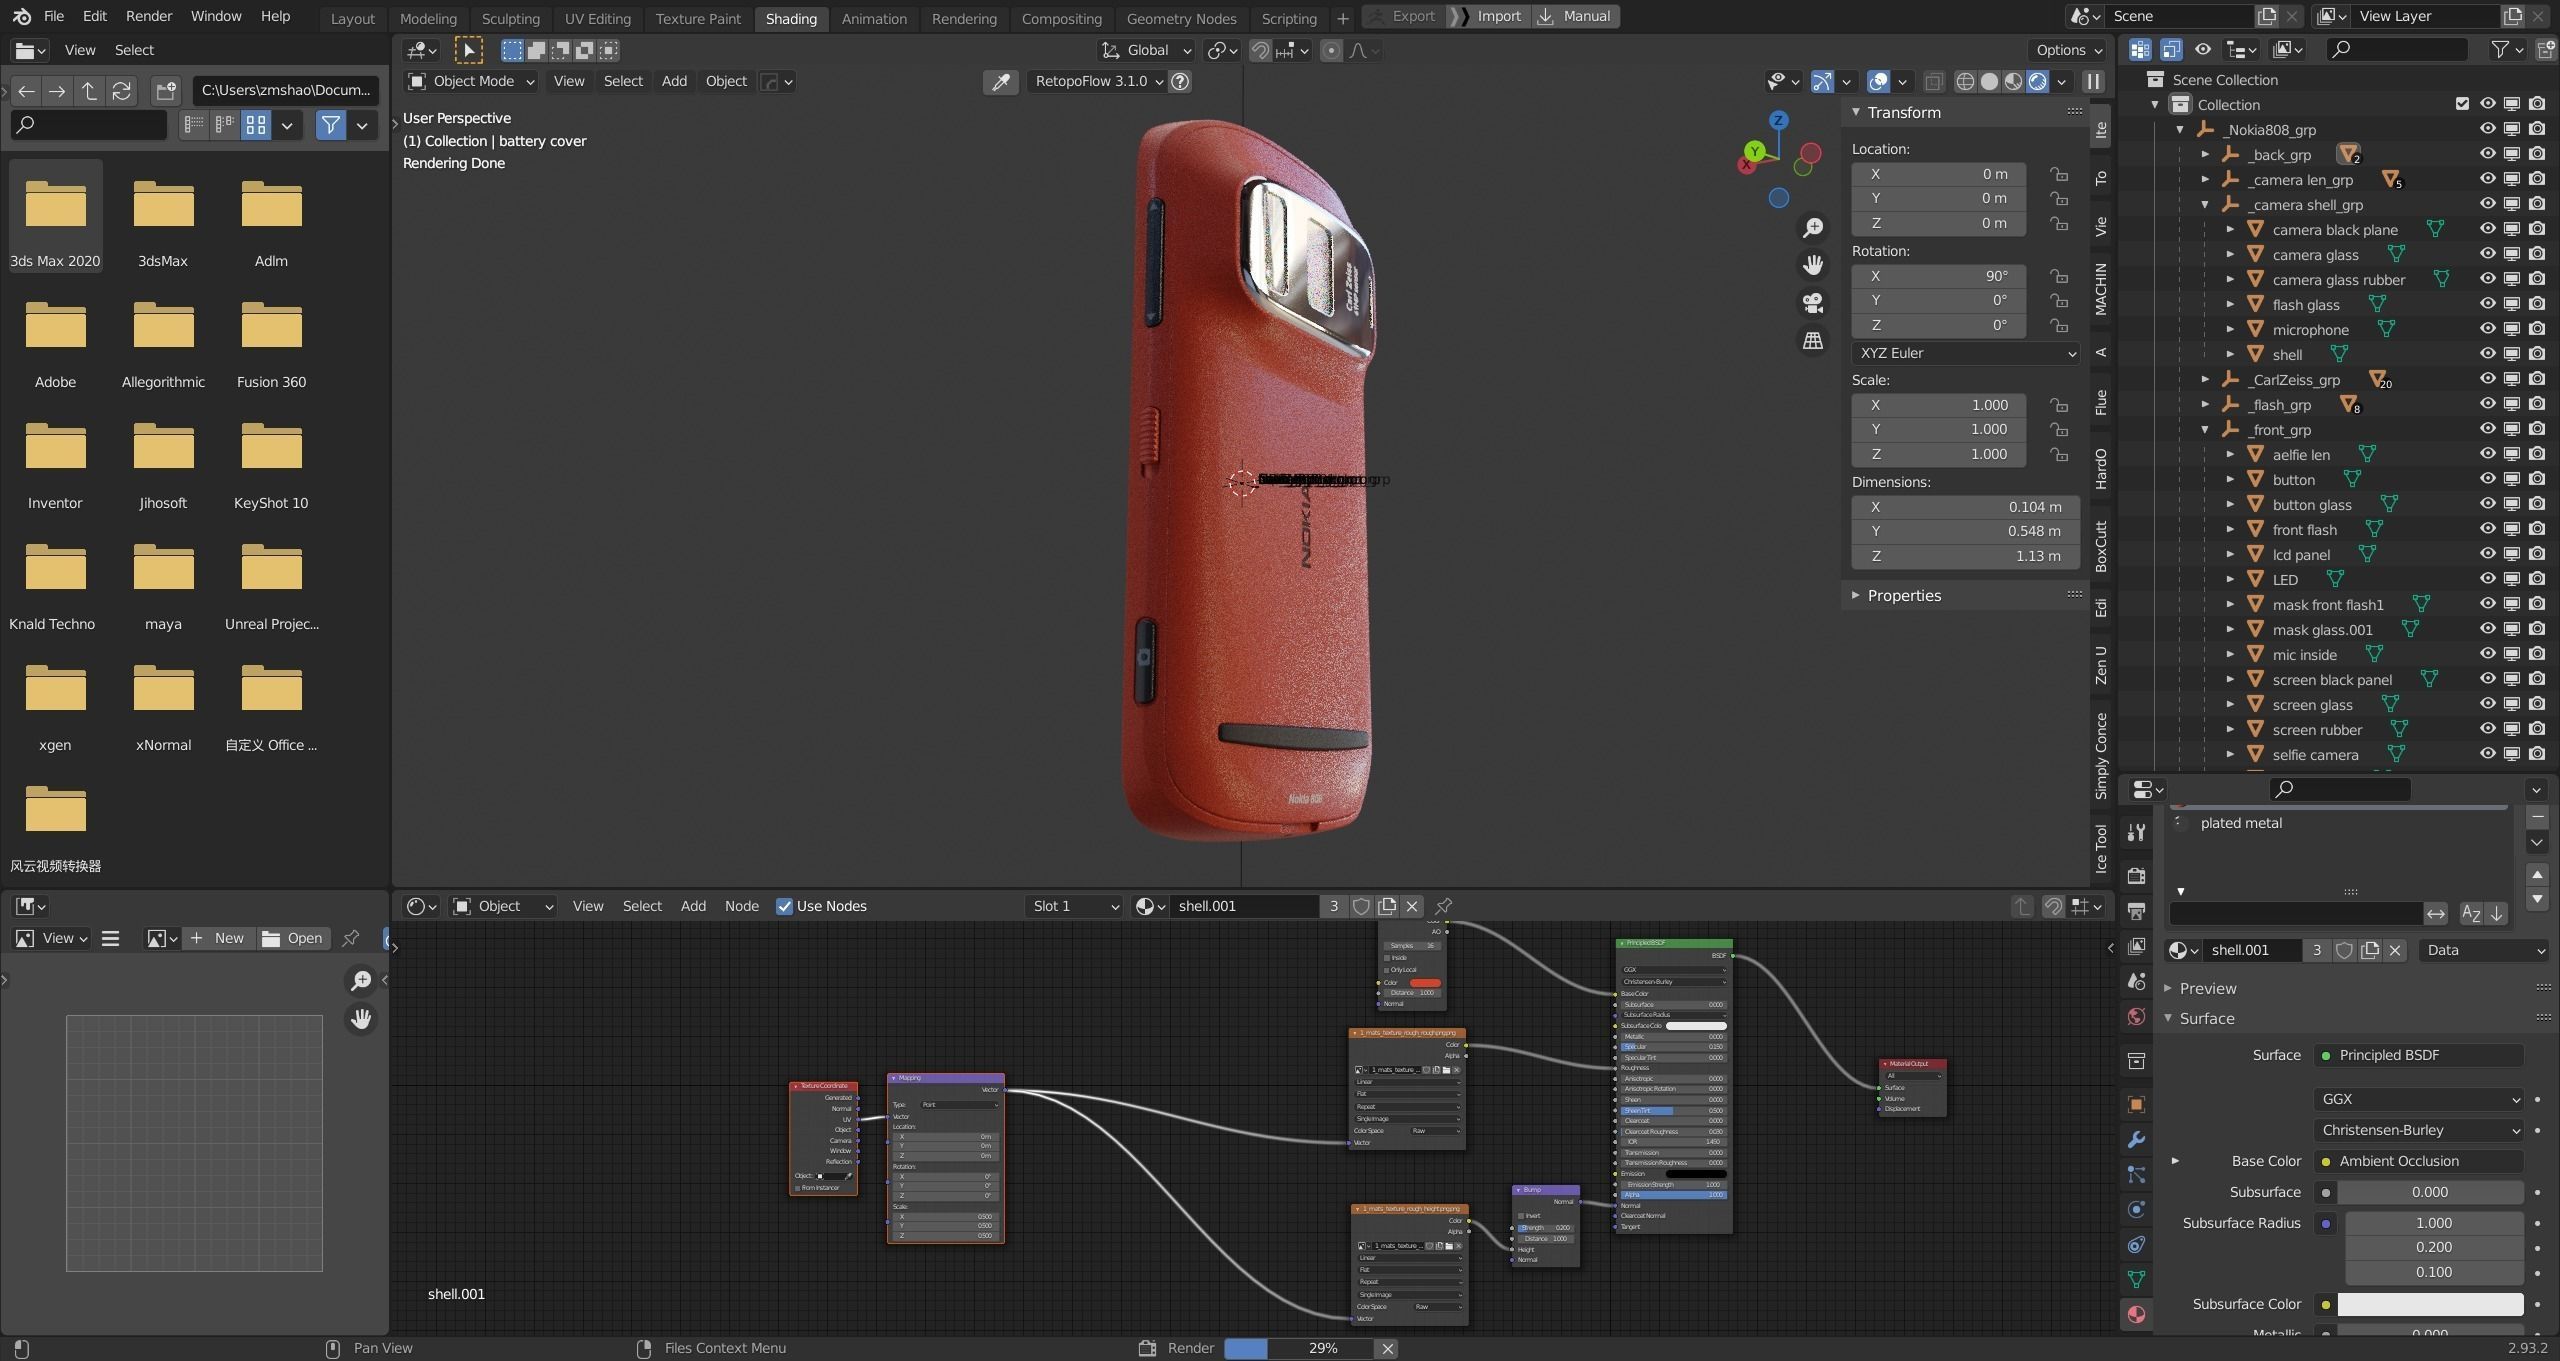The width and height of the screenshot is (2560, 1361).
Task: Open the Modifier properties wrench tab
Action: click(x=2136, y=1140)
